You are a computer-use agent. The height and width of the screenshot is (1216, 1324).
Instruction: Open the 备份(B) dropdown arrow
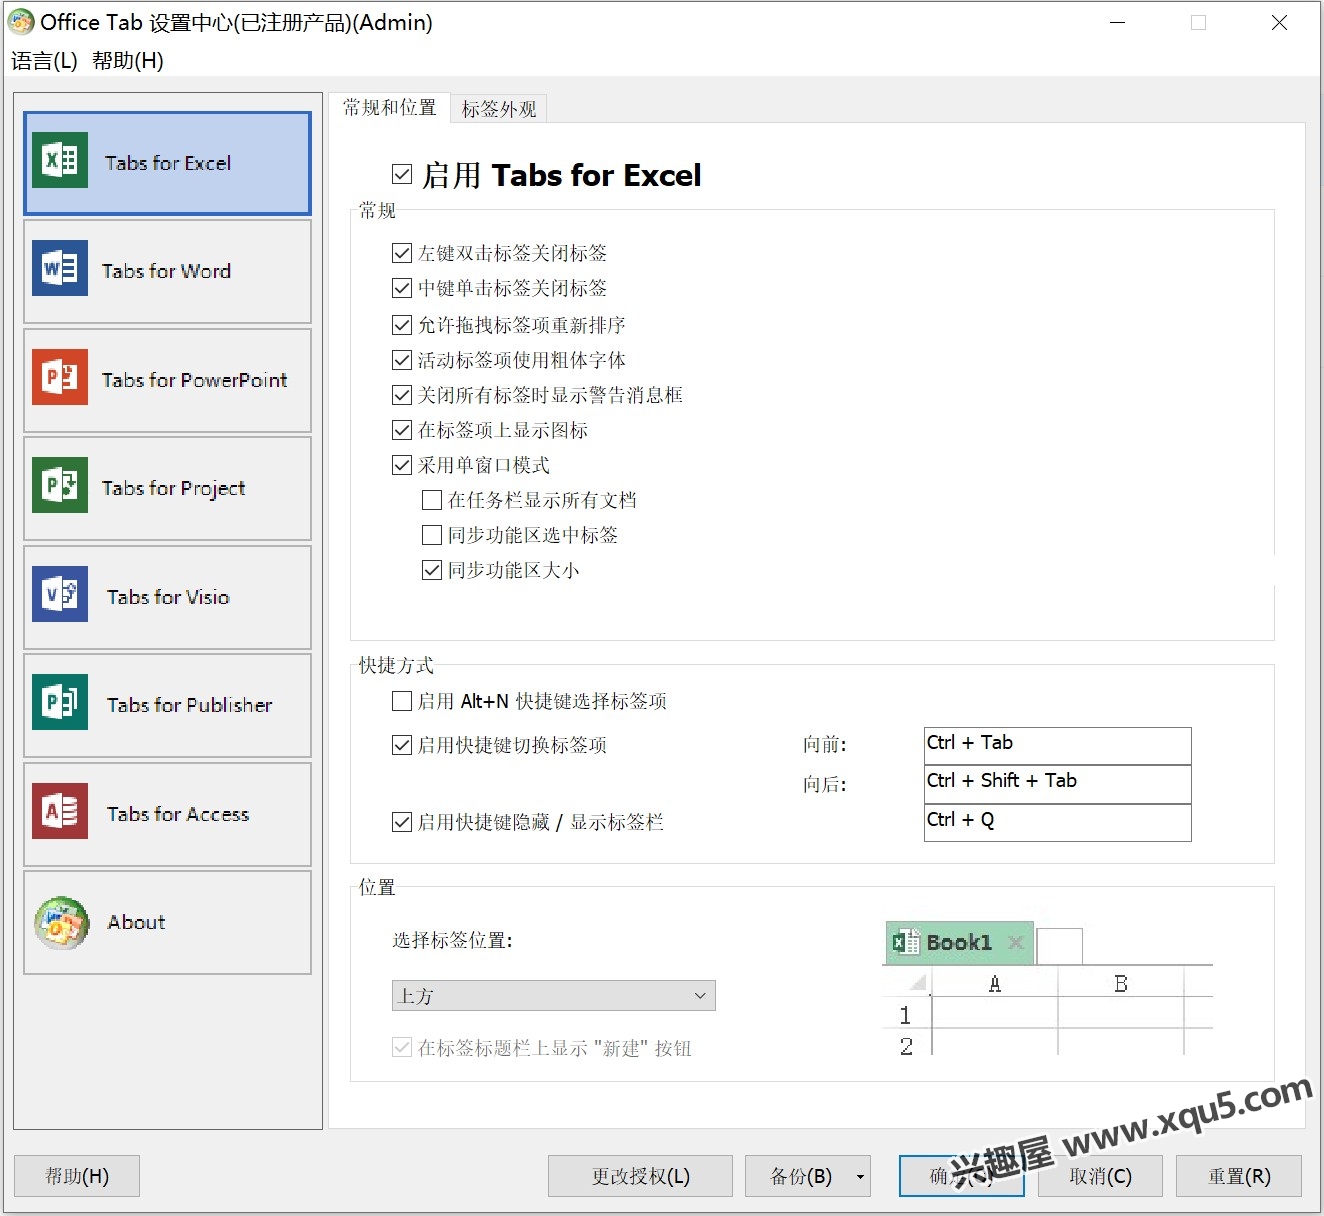tap(860, 1176)
